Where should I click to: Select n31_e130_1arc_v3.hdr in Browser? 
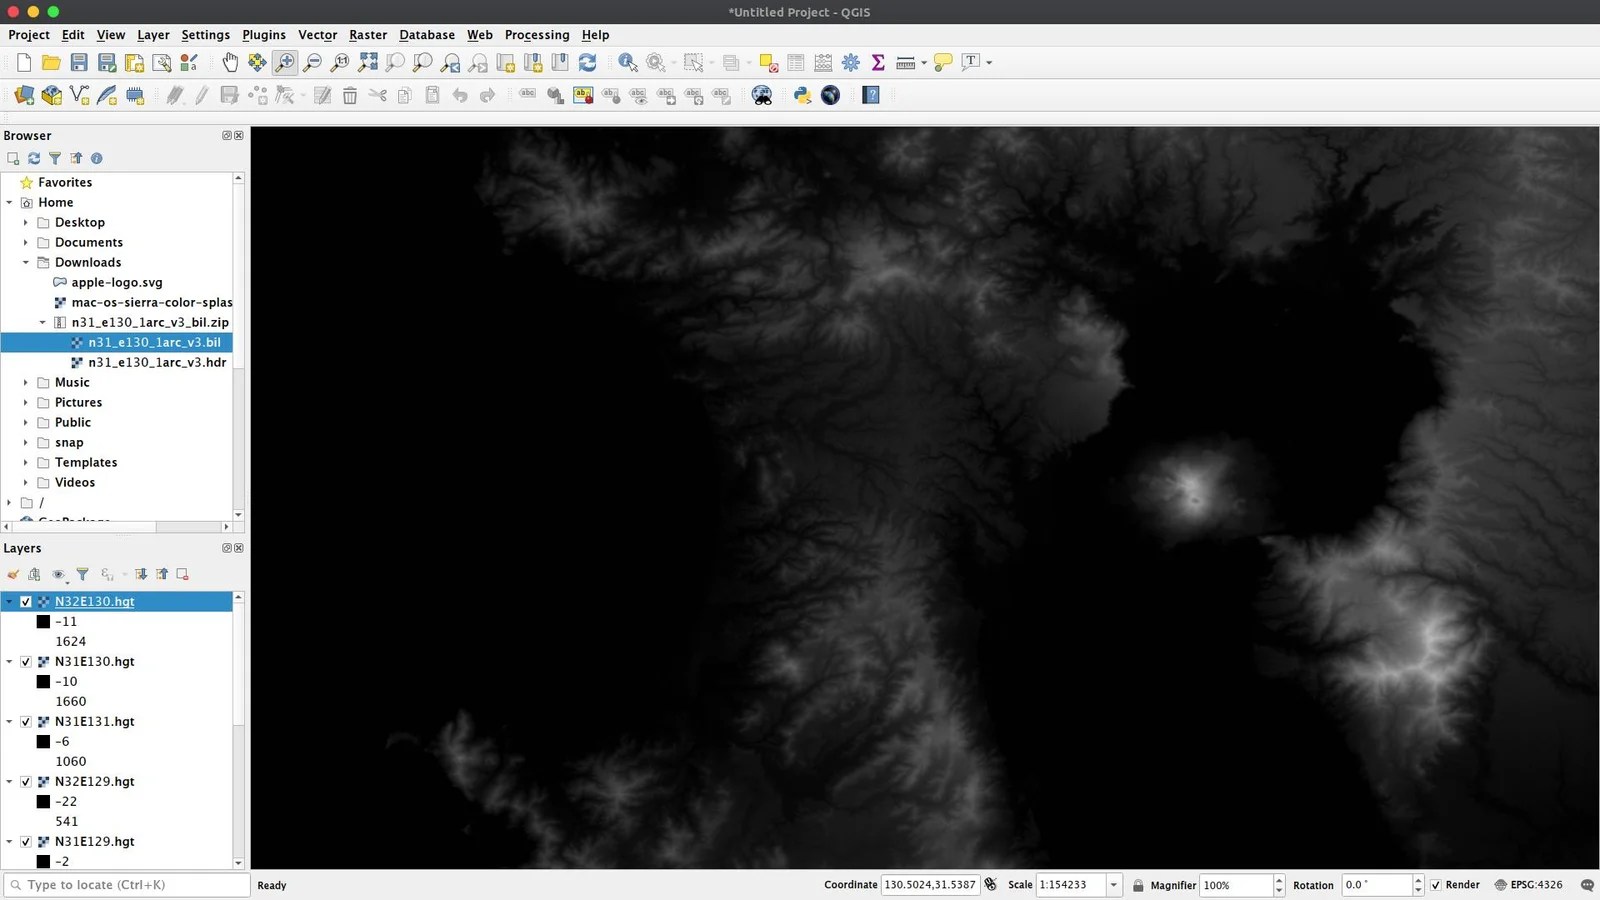click(x=157, y=362)
